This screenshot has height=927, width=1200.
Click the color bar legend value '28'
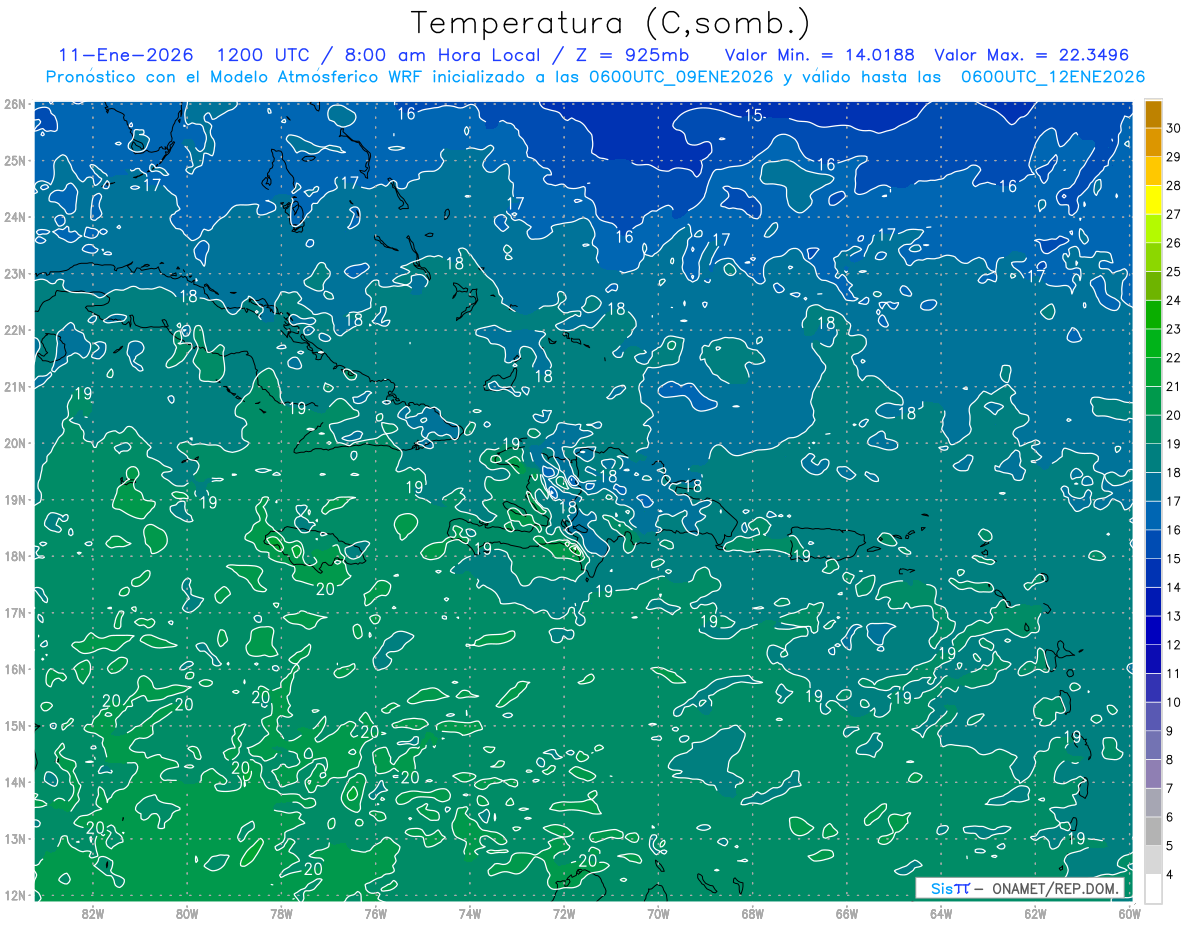(1173, 186)
